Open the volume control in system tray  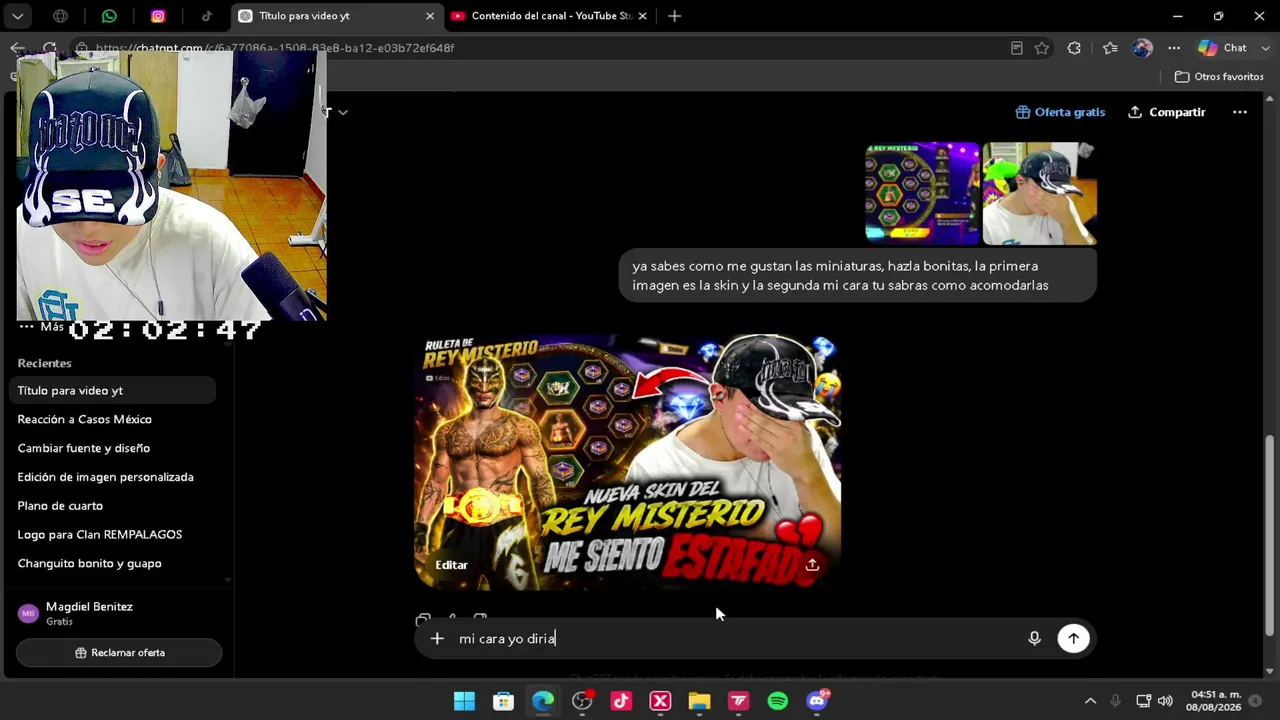[x=1165, y=701]
